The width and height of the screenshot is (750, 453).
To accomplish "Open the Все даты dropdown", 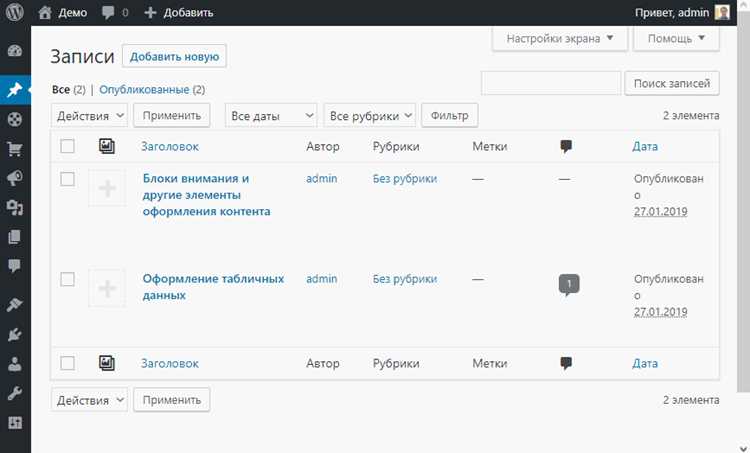I will [x=271, y=116].
